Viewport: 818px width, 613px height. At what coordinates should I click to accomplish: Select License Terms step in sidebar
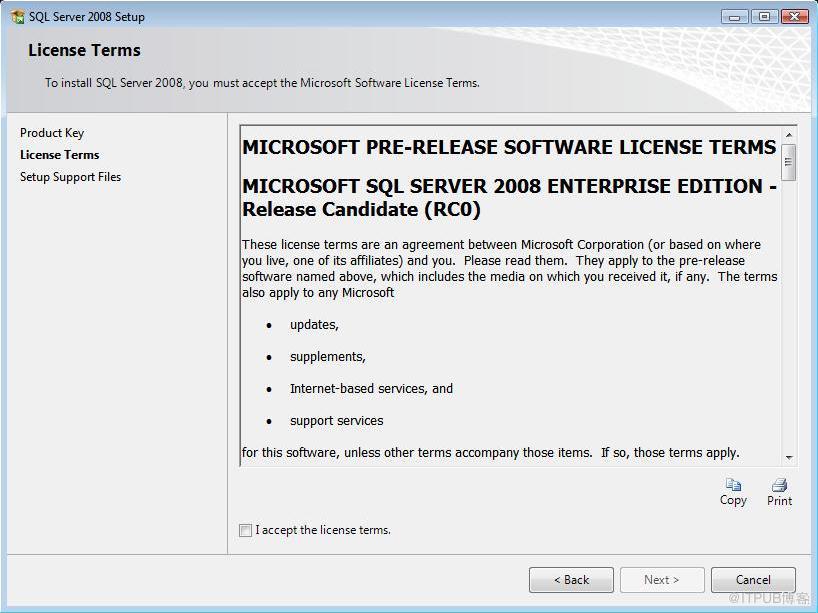[x=59, y=155]
